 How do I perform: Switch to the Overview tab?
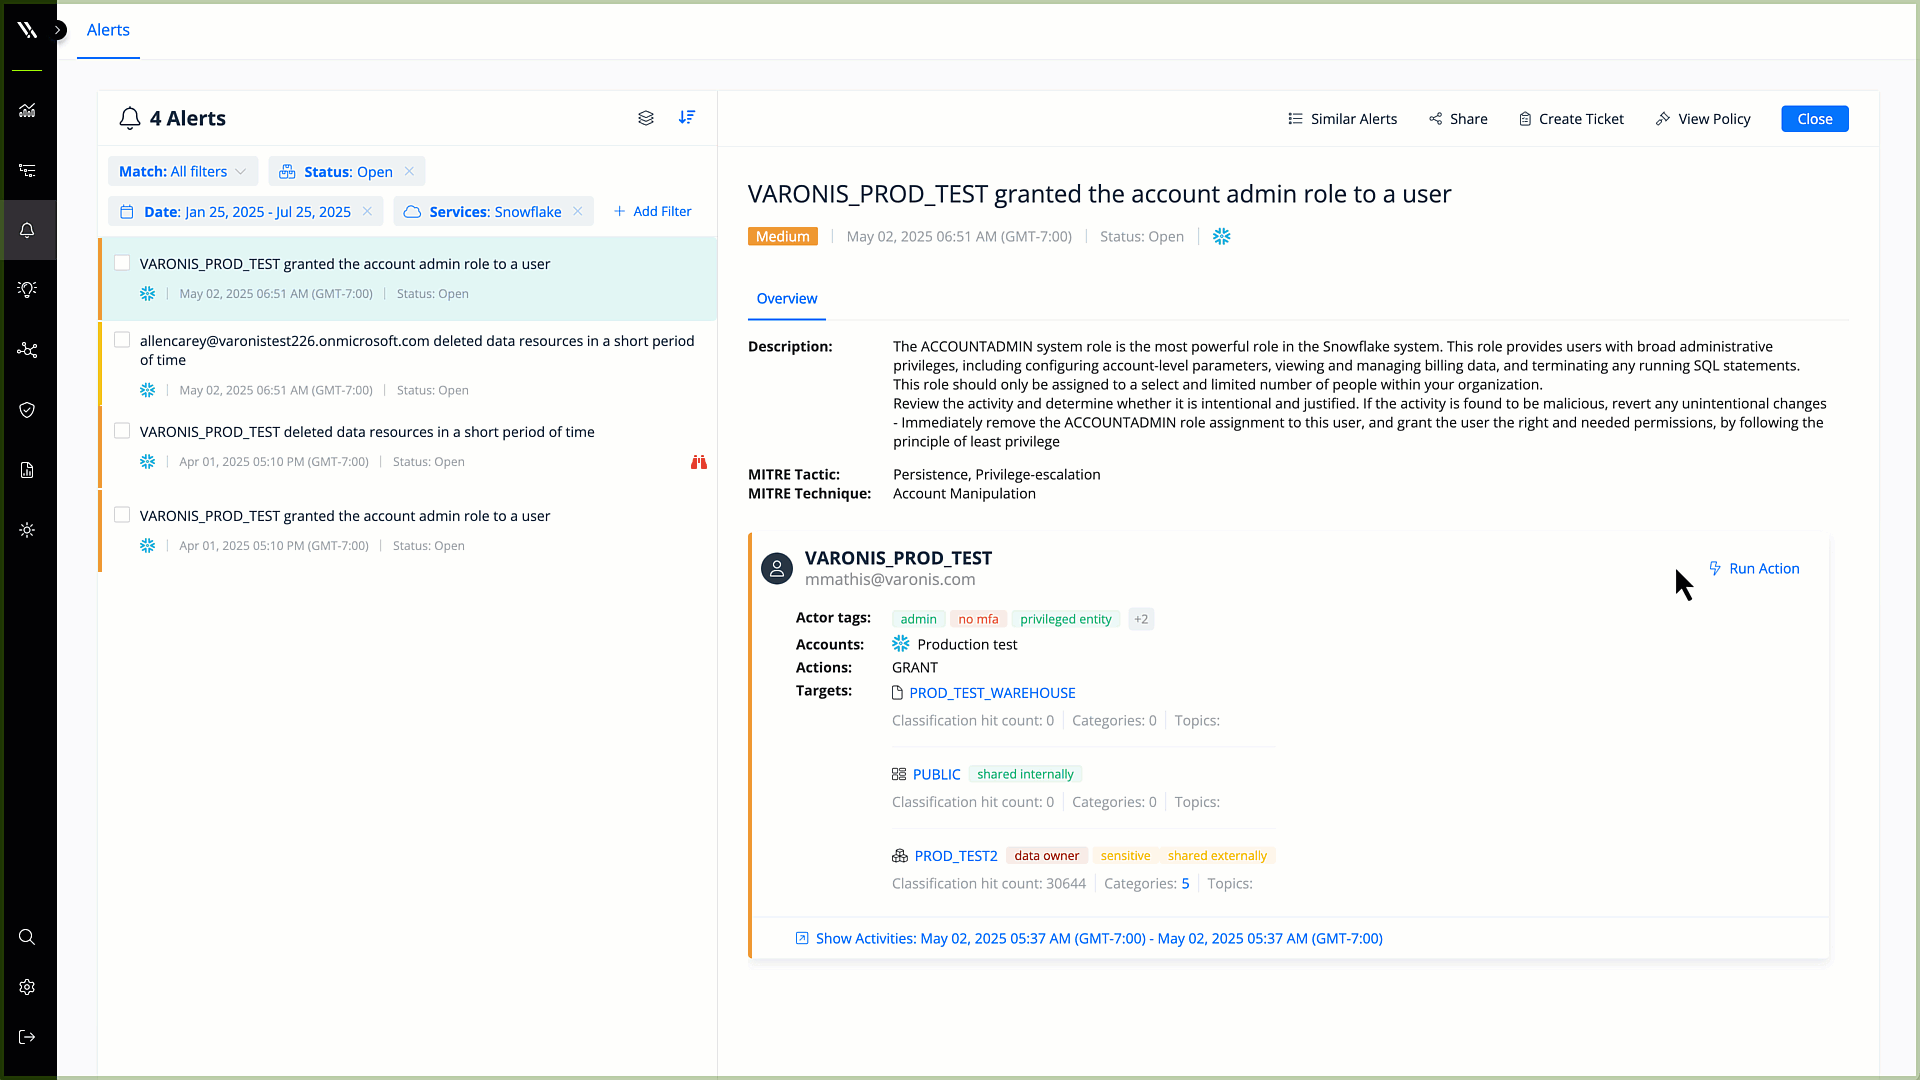pos(787,298)
